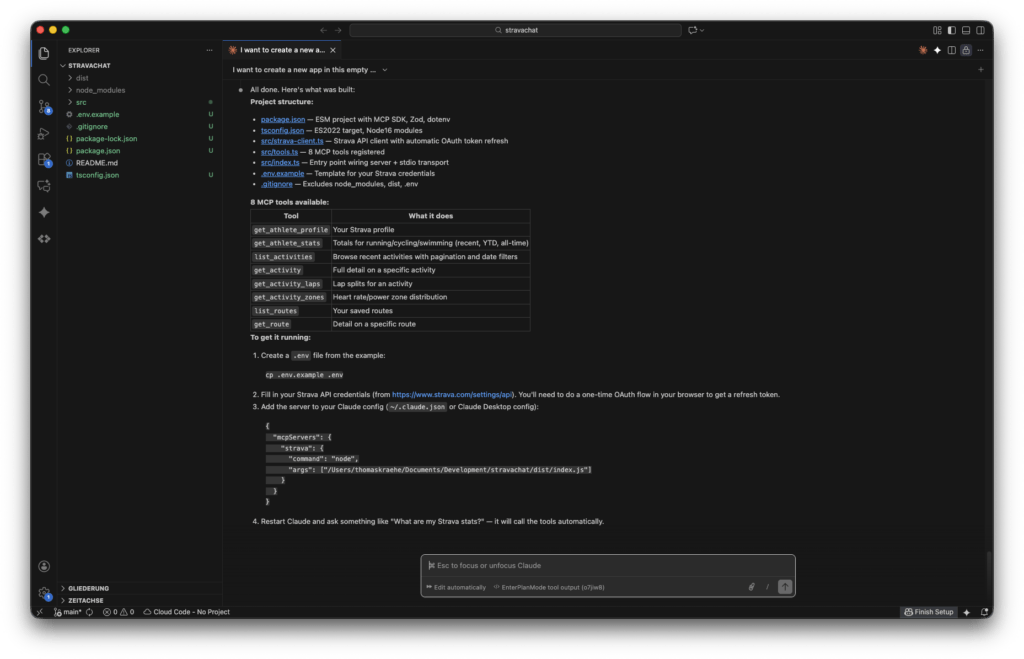Open the Explorer views and more actions ellipsis

(x=209, y=50)
